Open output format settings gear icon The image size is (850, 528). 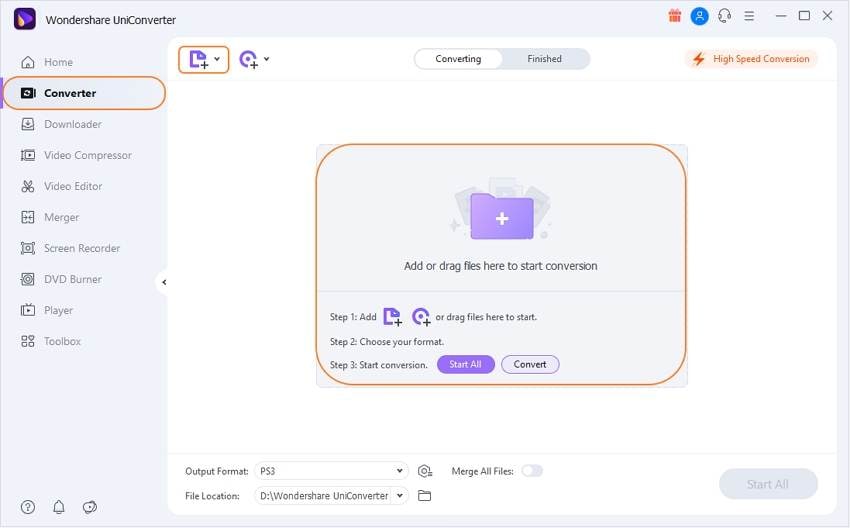pos(425,471)
